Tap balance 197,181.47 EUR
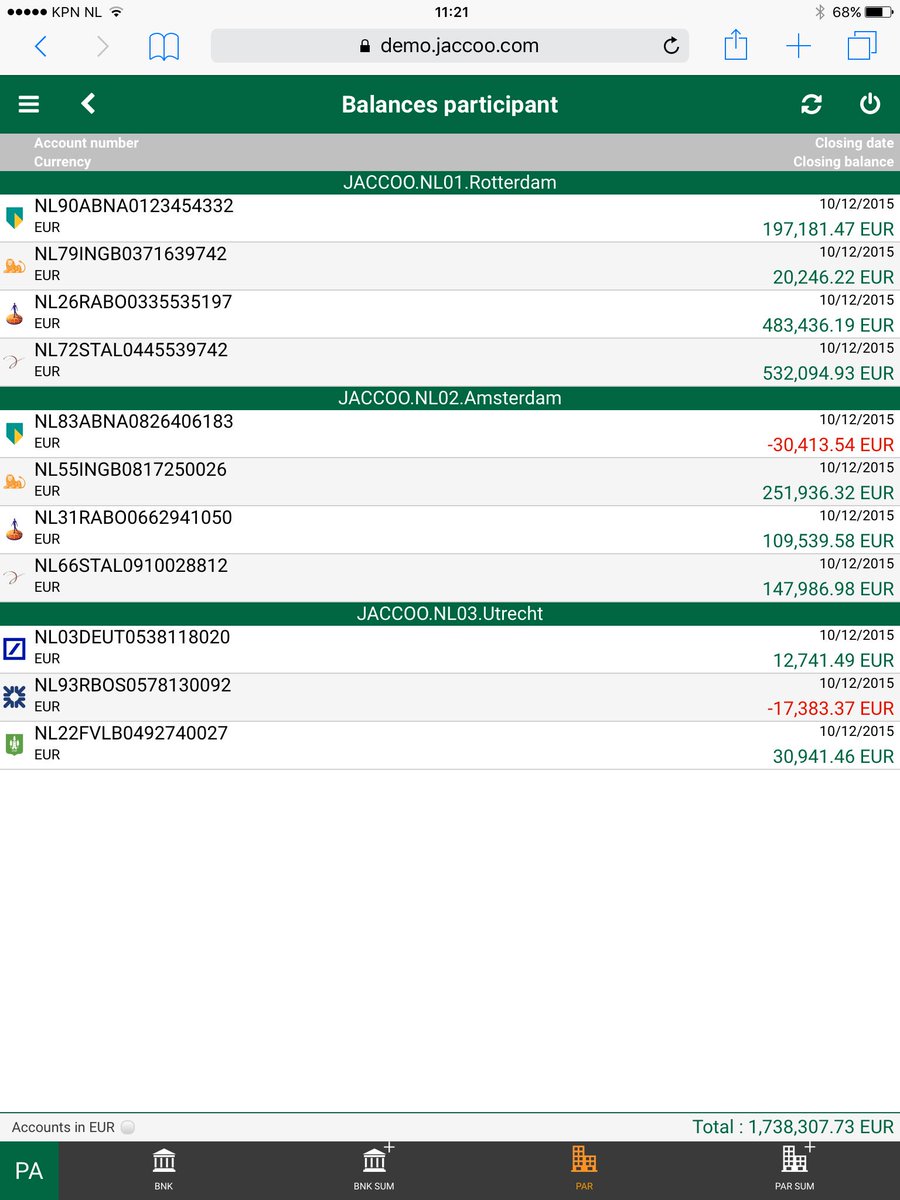This screenshot has height=1200, width=900. pyautogui.click(x=828, y=229)
